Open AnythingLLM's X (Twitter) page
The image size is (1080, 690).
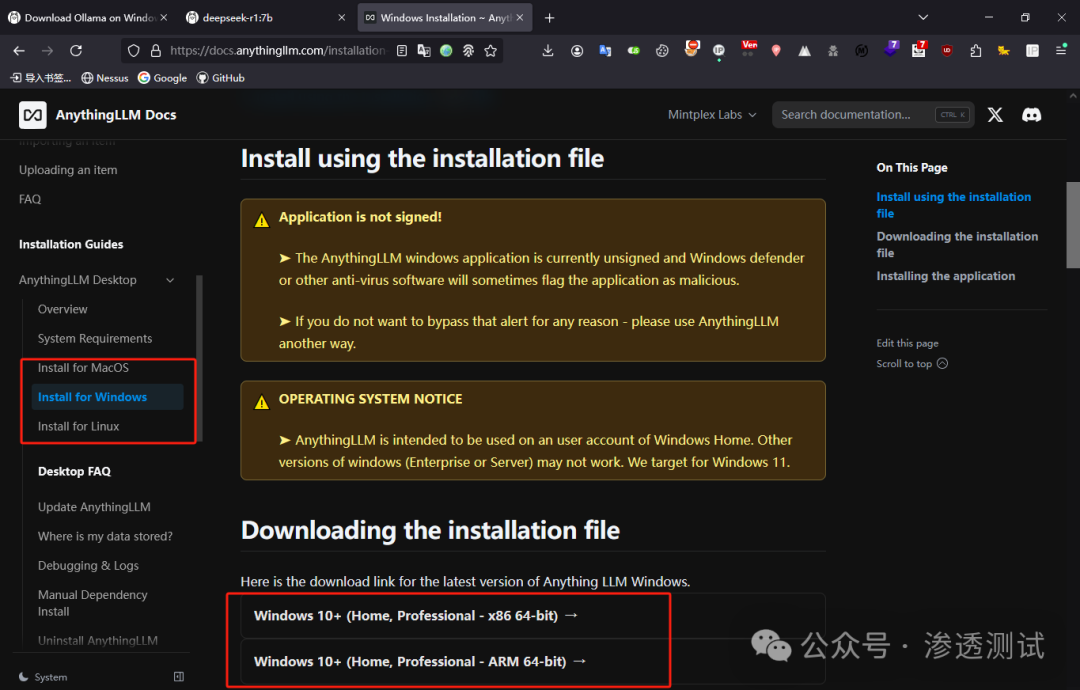[x=995, y=115]
